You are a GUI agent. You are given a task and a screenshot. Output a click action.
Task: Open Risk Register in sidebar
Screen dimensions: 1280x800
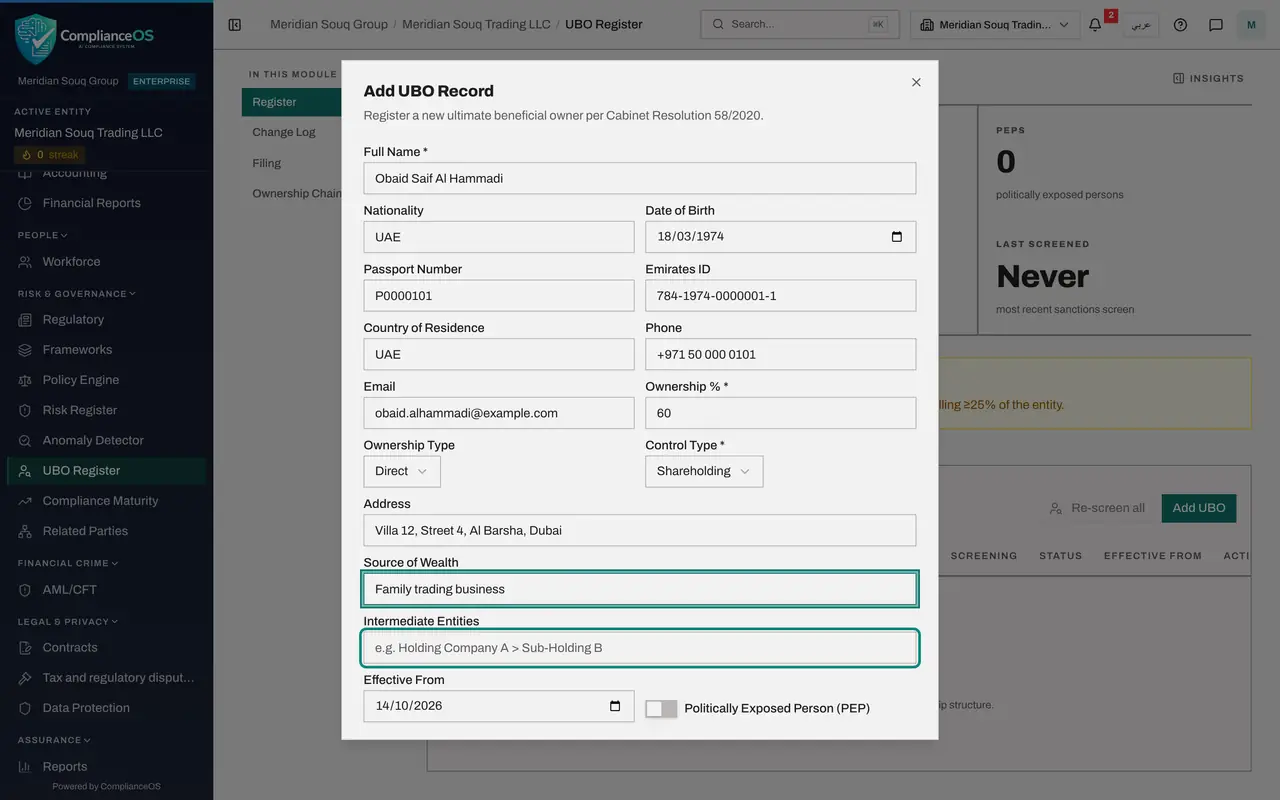pyautogui.click(x=79, y=410)
